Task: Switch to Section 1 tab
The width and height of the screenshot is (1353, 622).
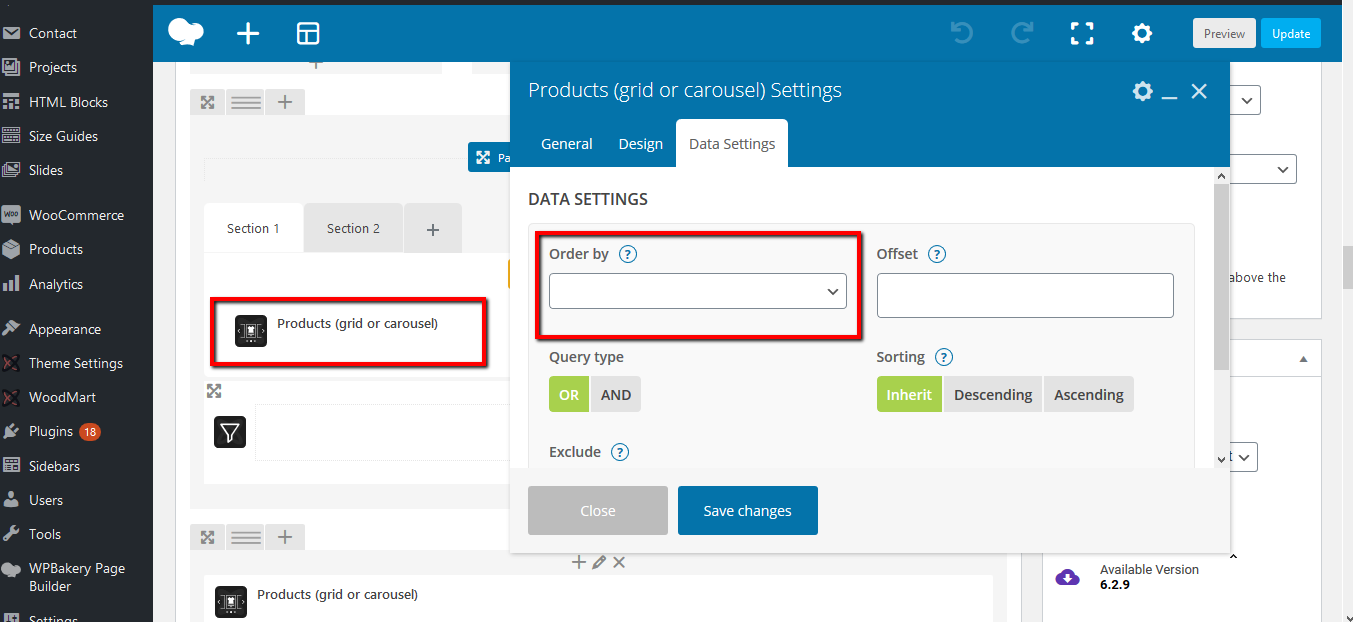Action: click(253, 228)
